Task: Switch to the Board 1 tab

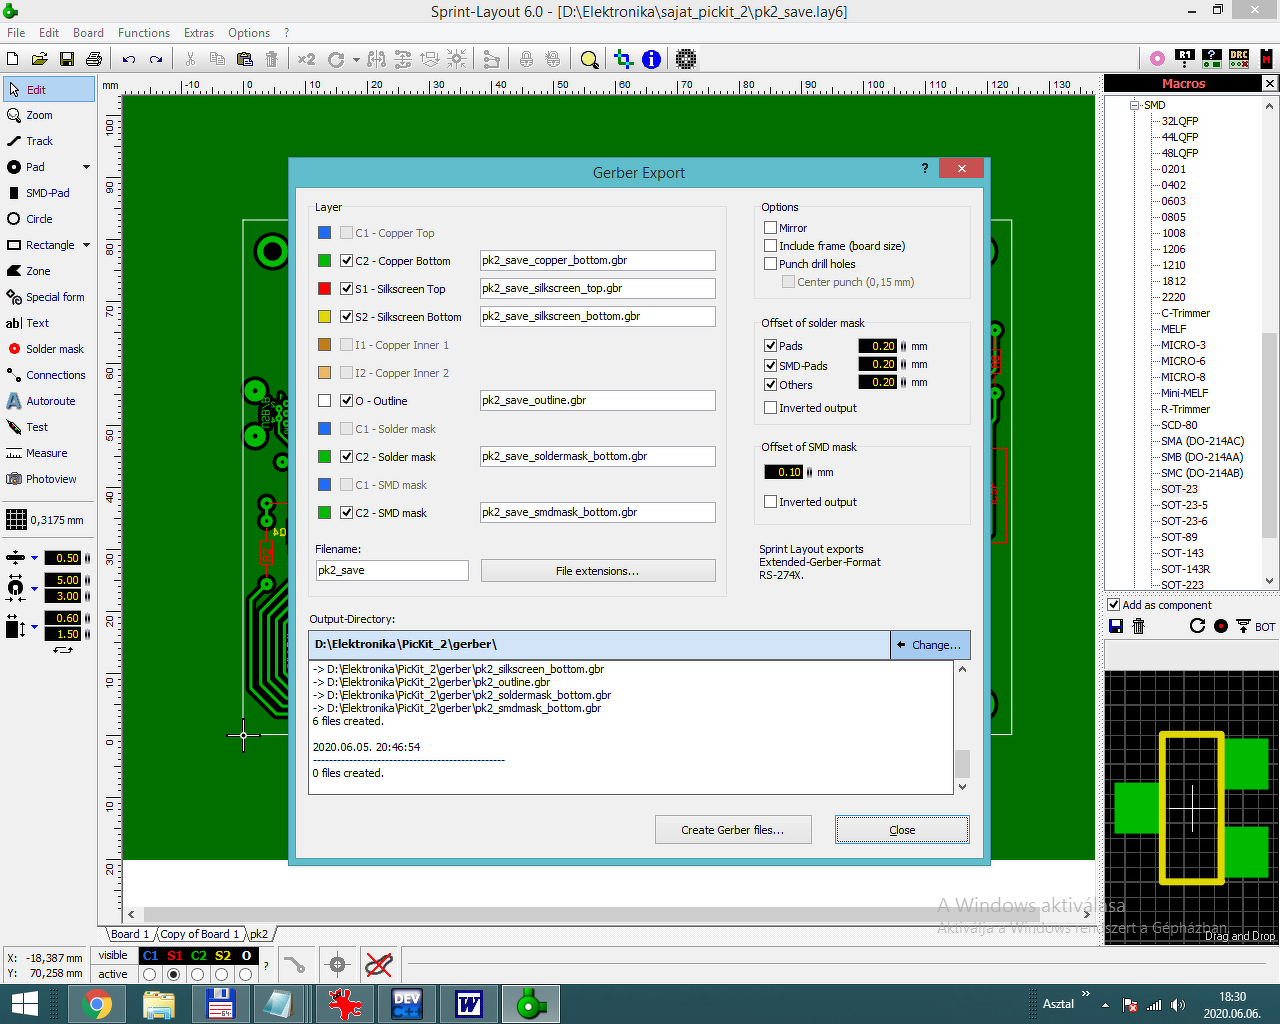Action: pos(130,934)
